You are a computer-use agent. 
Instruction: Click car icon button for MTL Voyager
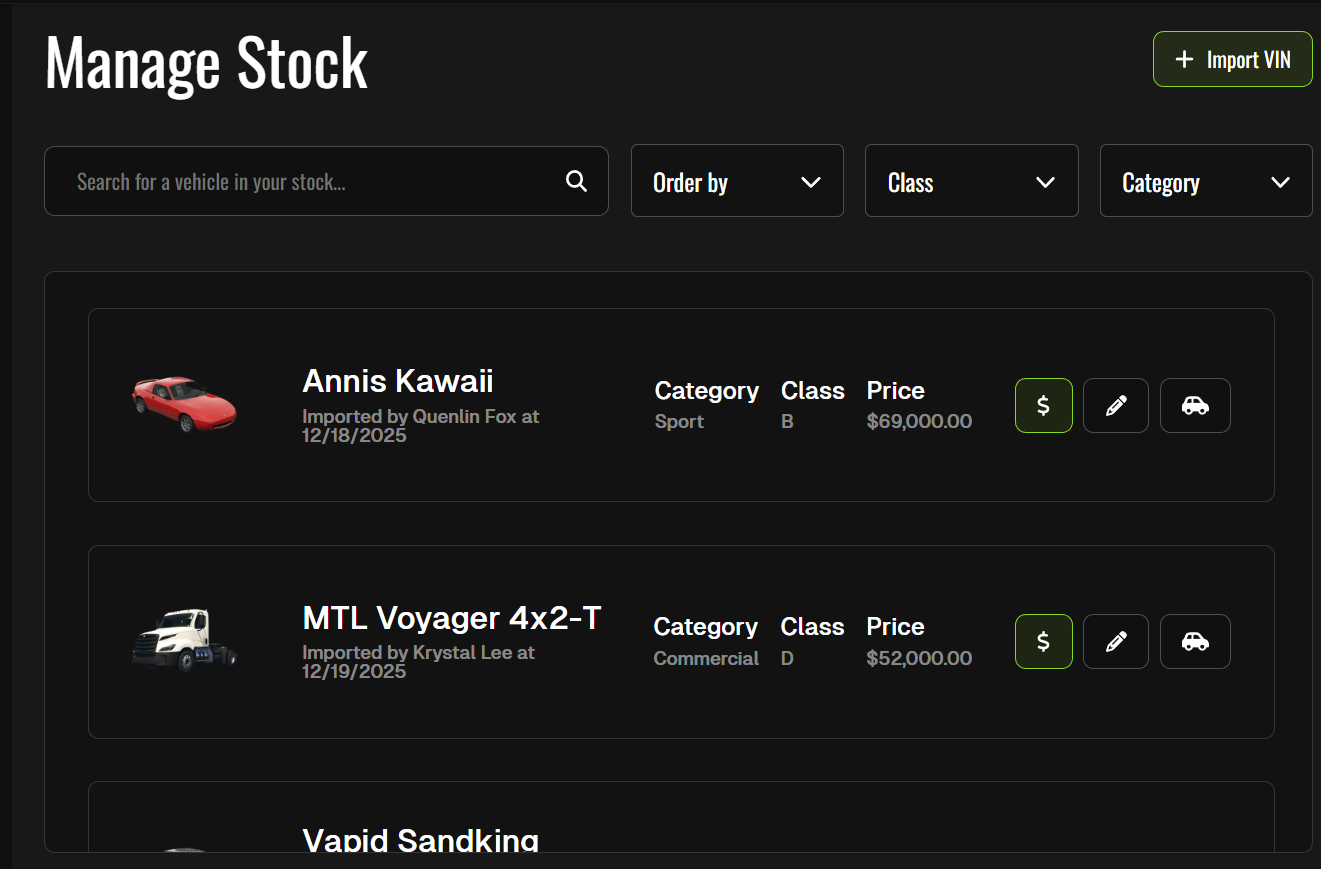point(1195,641)
